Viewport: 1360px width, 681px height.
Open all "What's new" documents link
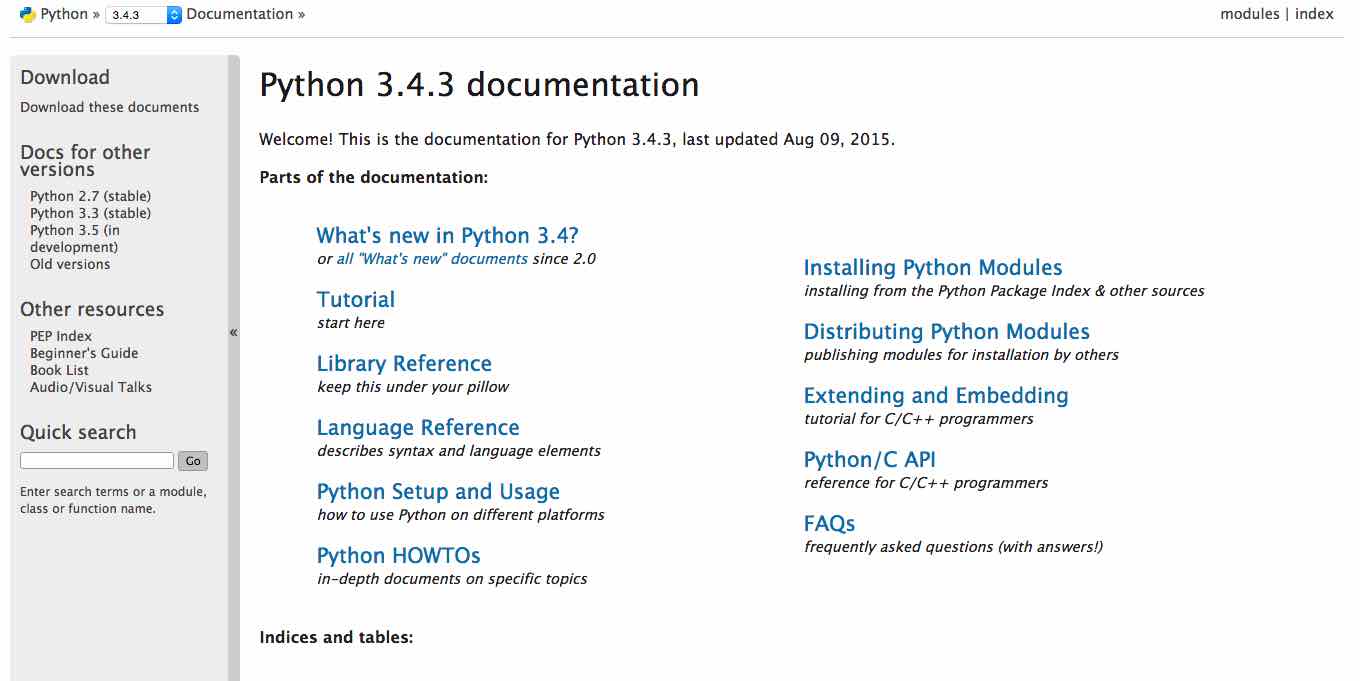point(432,259)
